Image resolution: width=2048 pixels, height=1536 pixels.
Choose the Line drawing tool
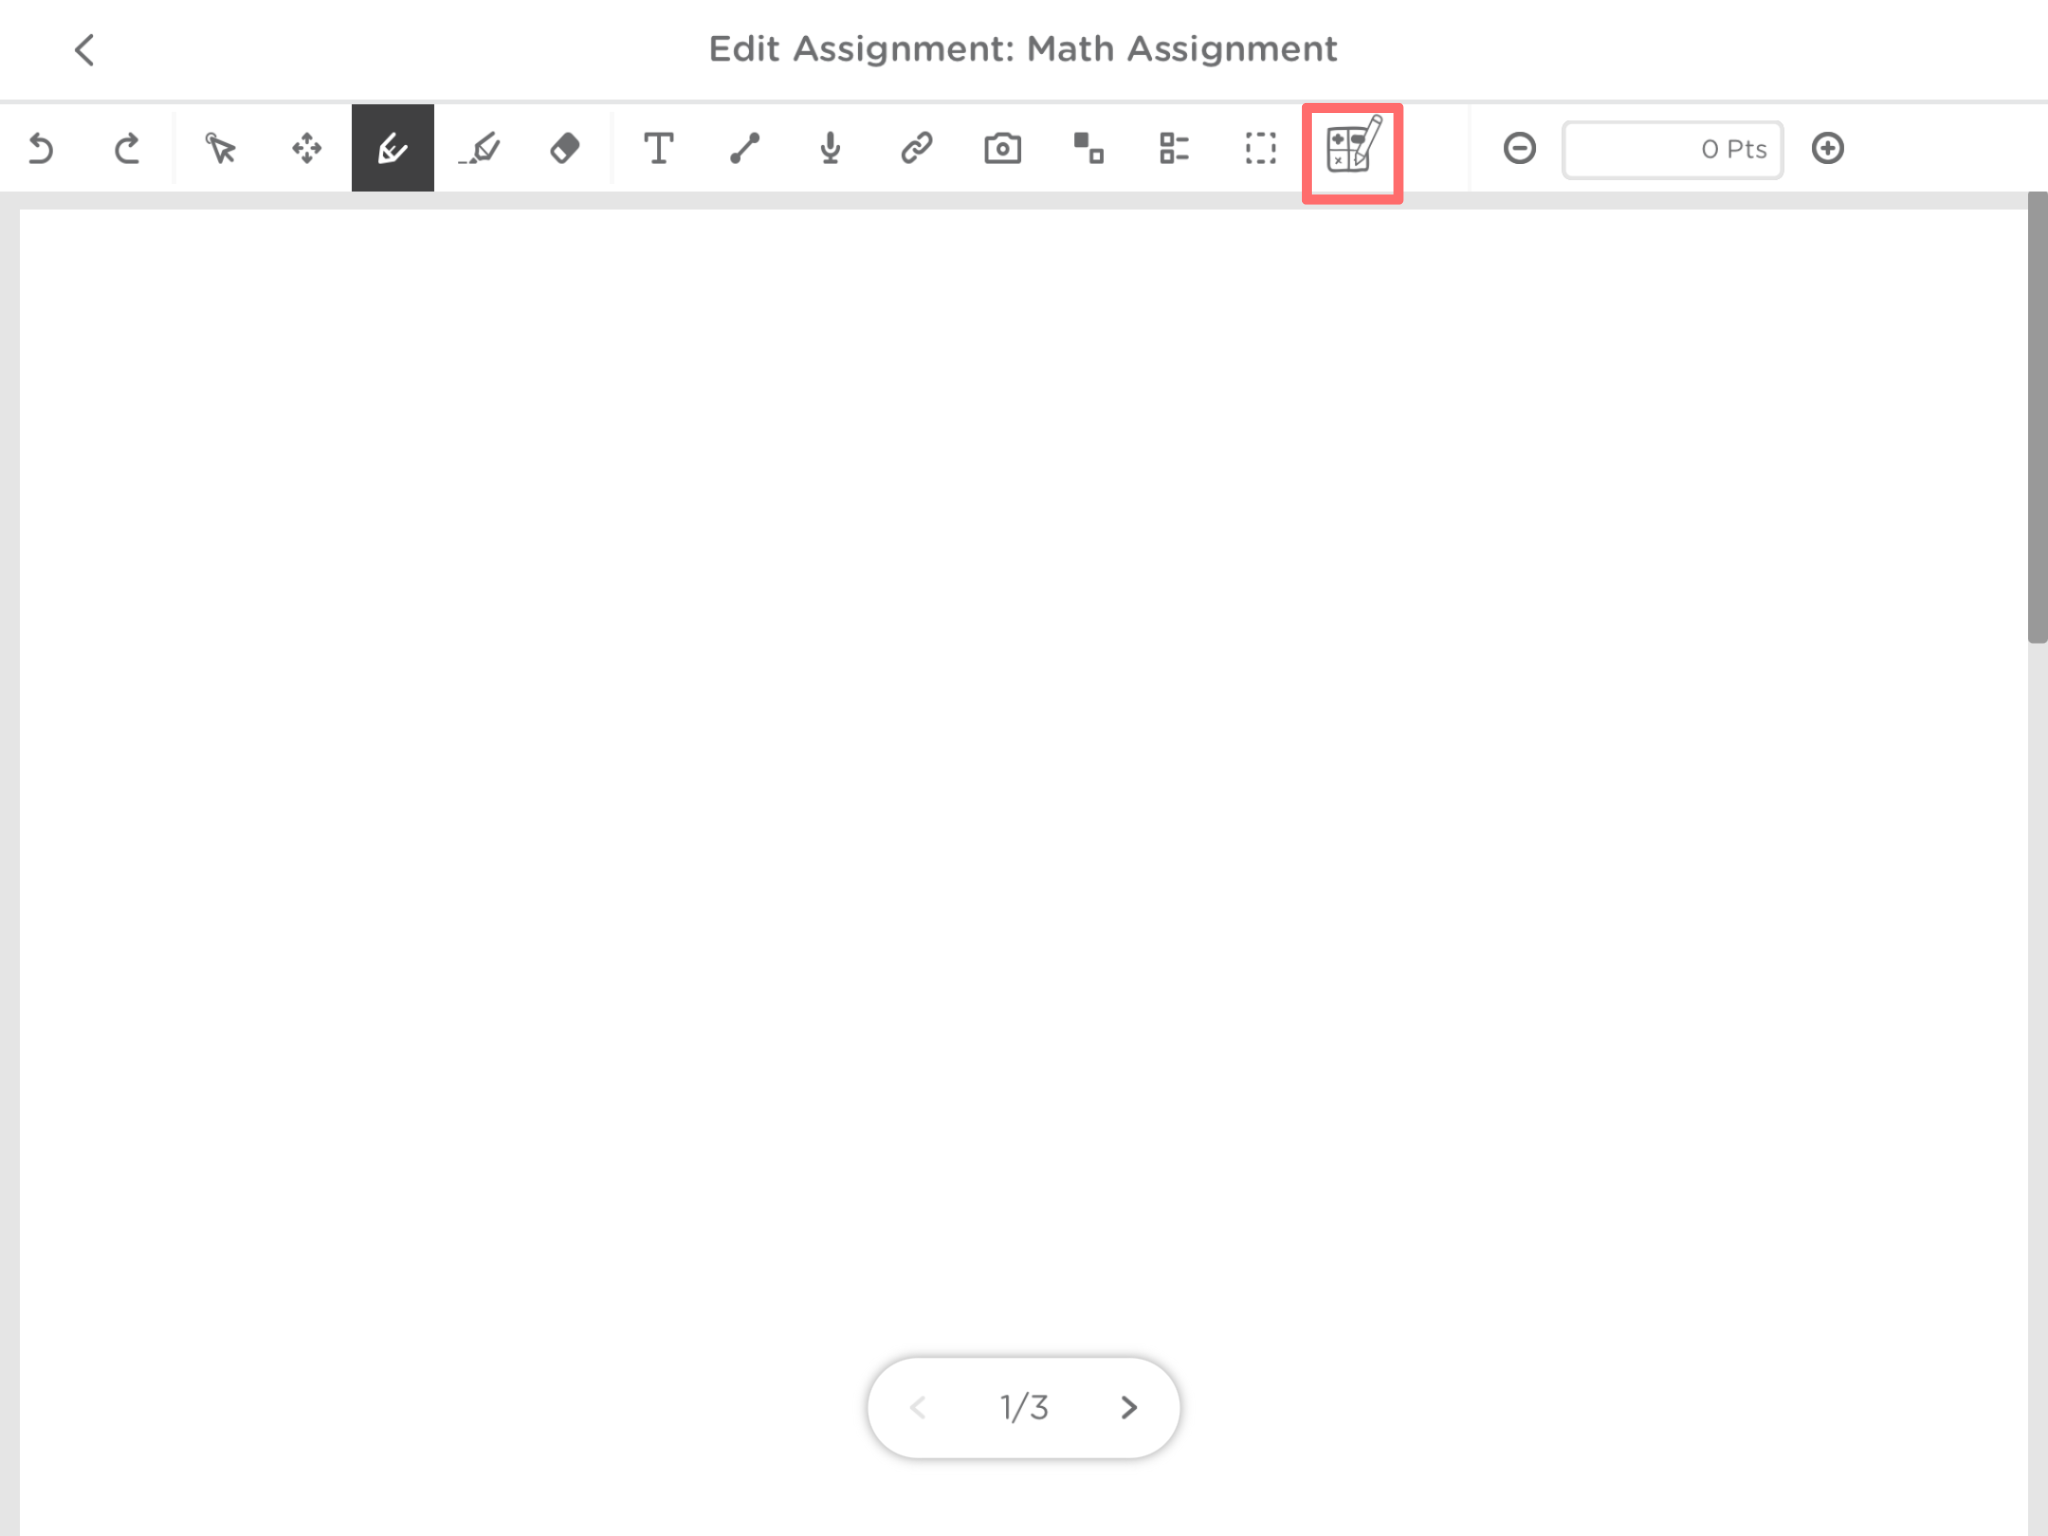(x=744, y=148)
